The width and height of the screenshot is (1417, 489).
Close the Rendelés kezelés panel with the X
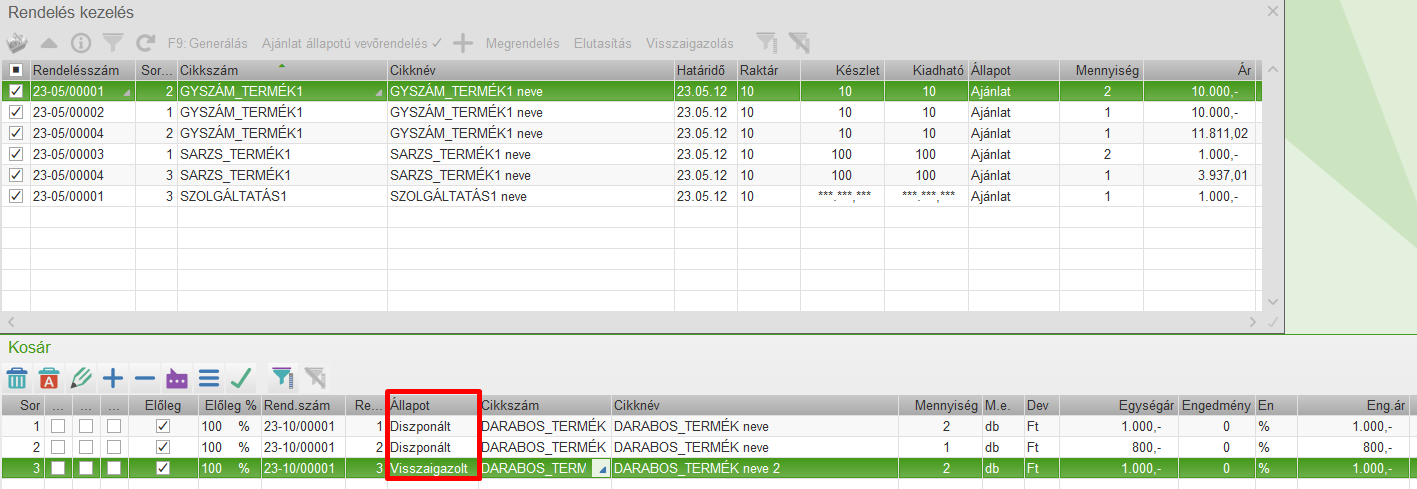click(x=1272, y=11)
